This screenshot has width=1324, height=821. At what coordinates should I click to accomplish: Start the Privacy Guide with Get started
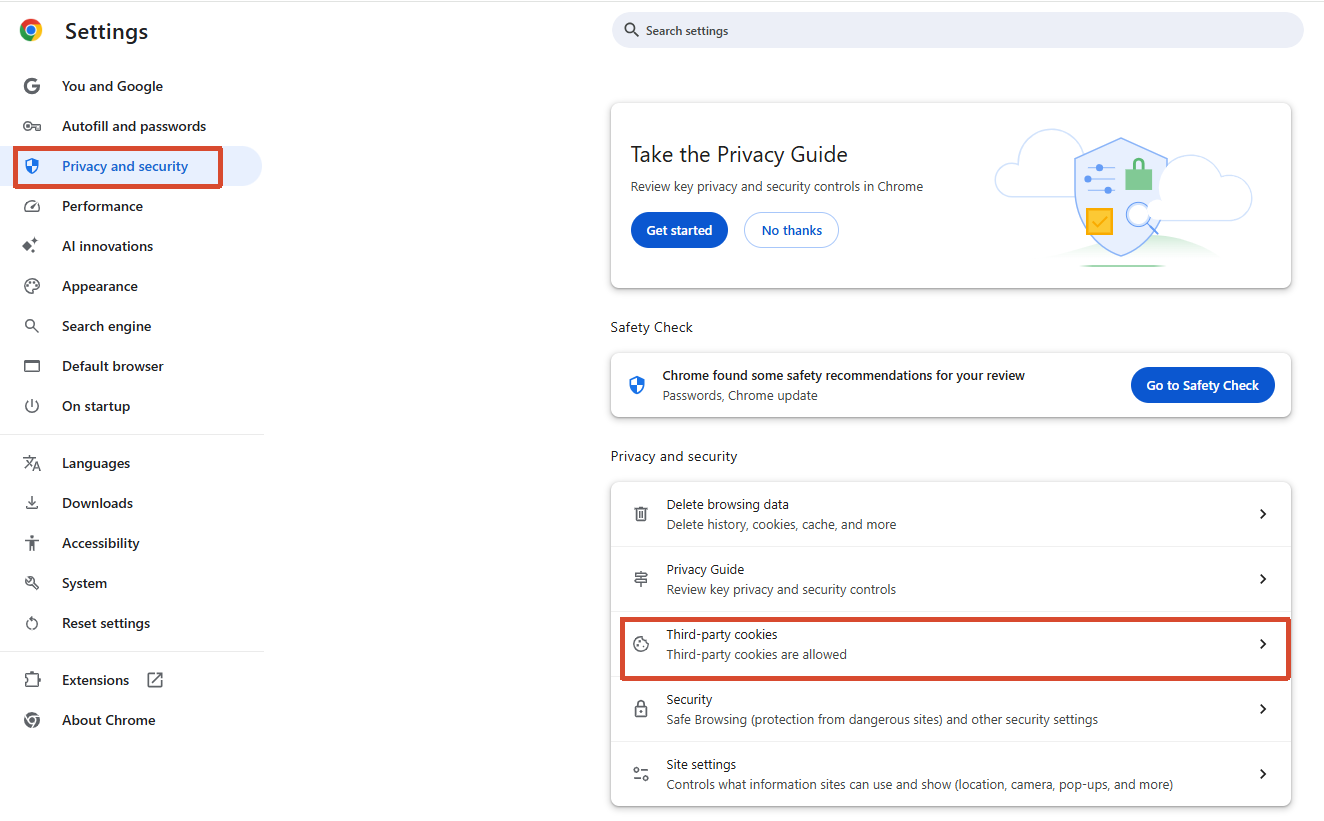tap(679, 230)
